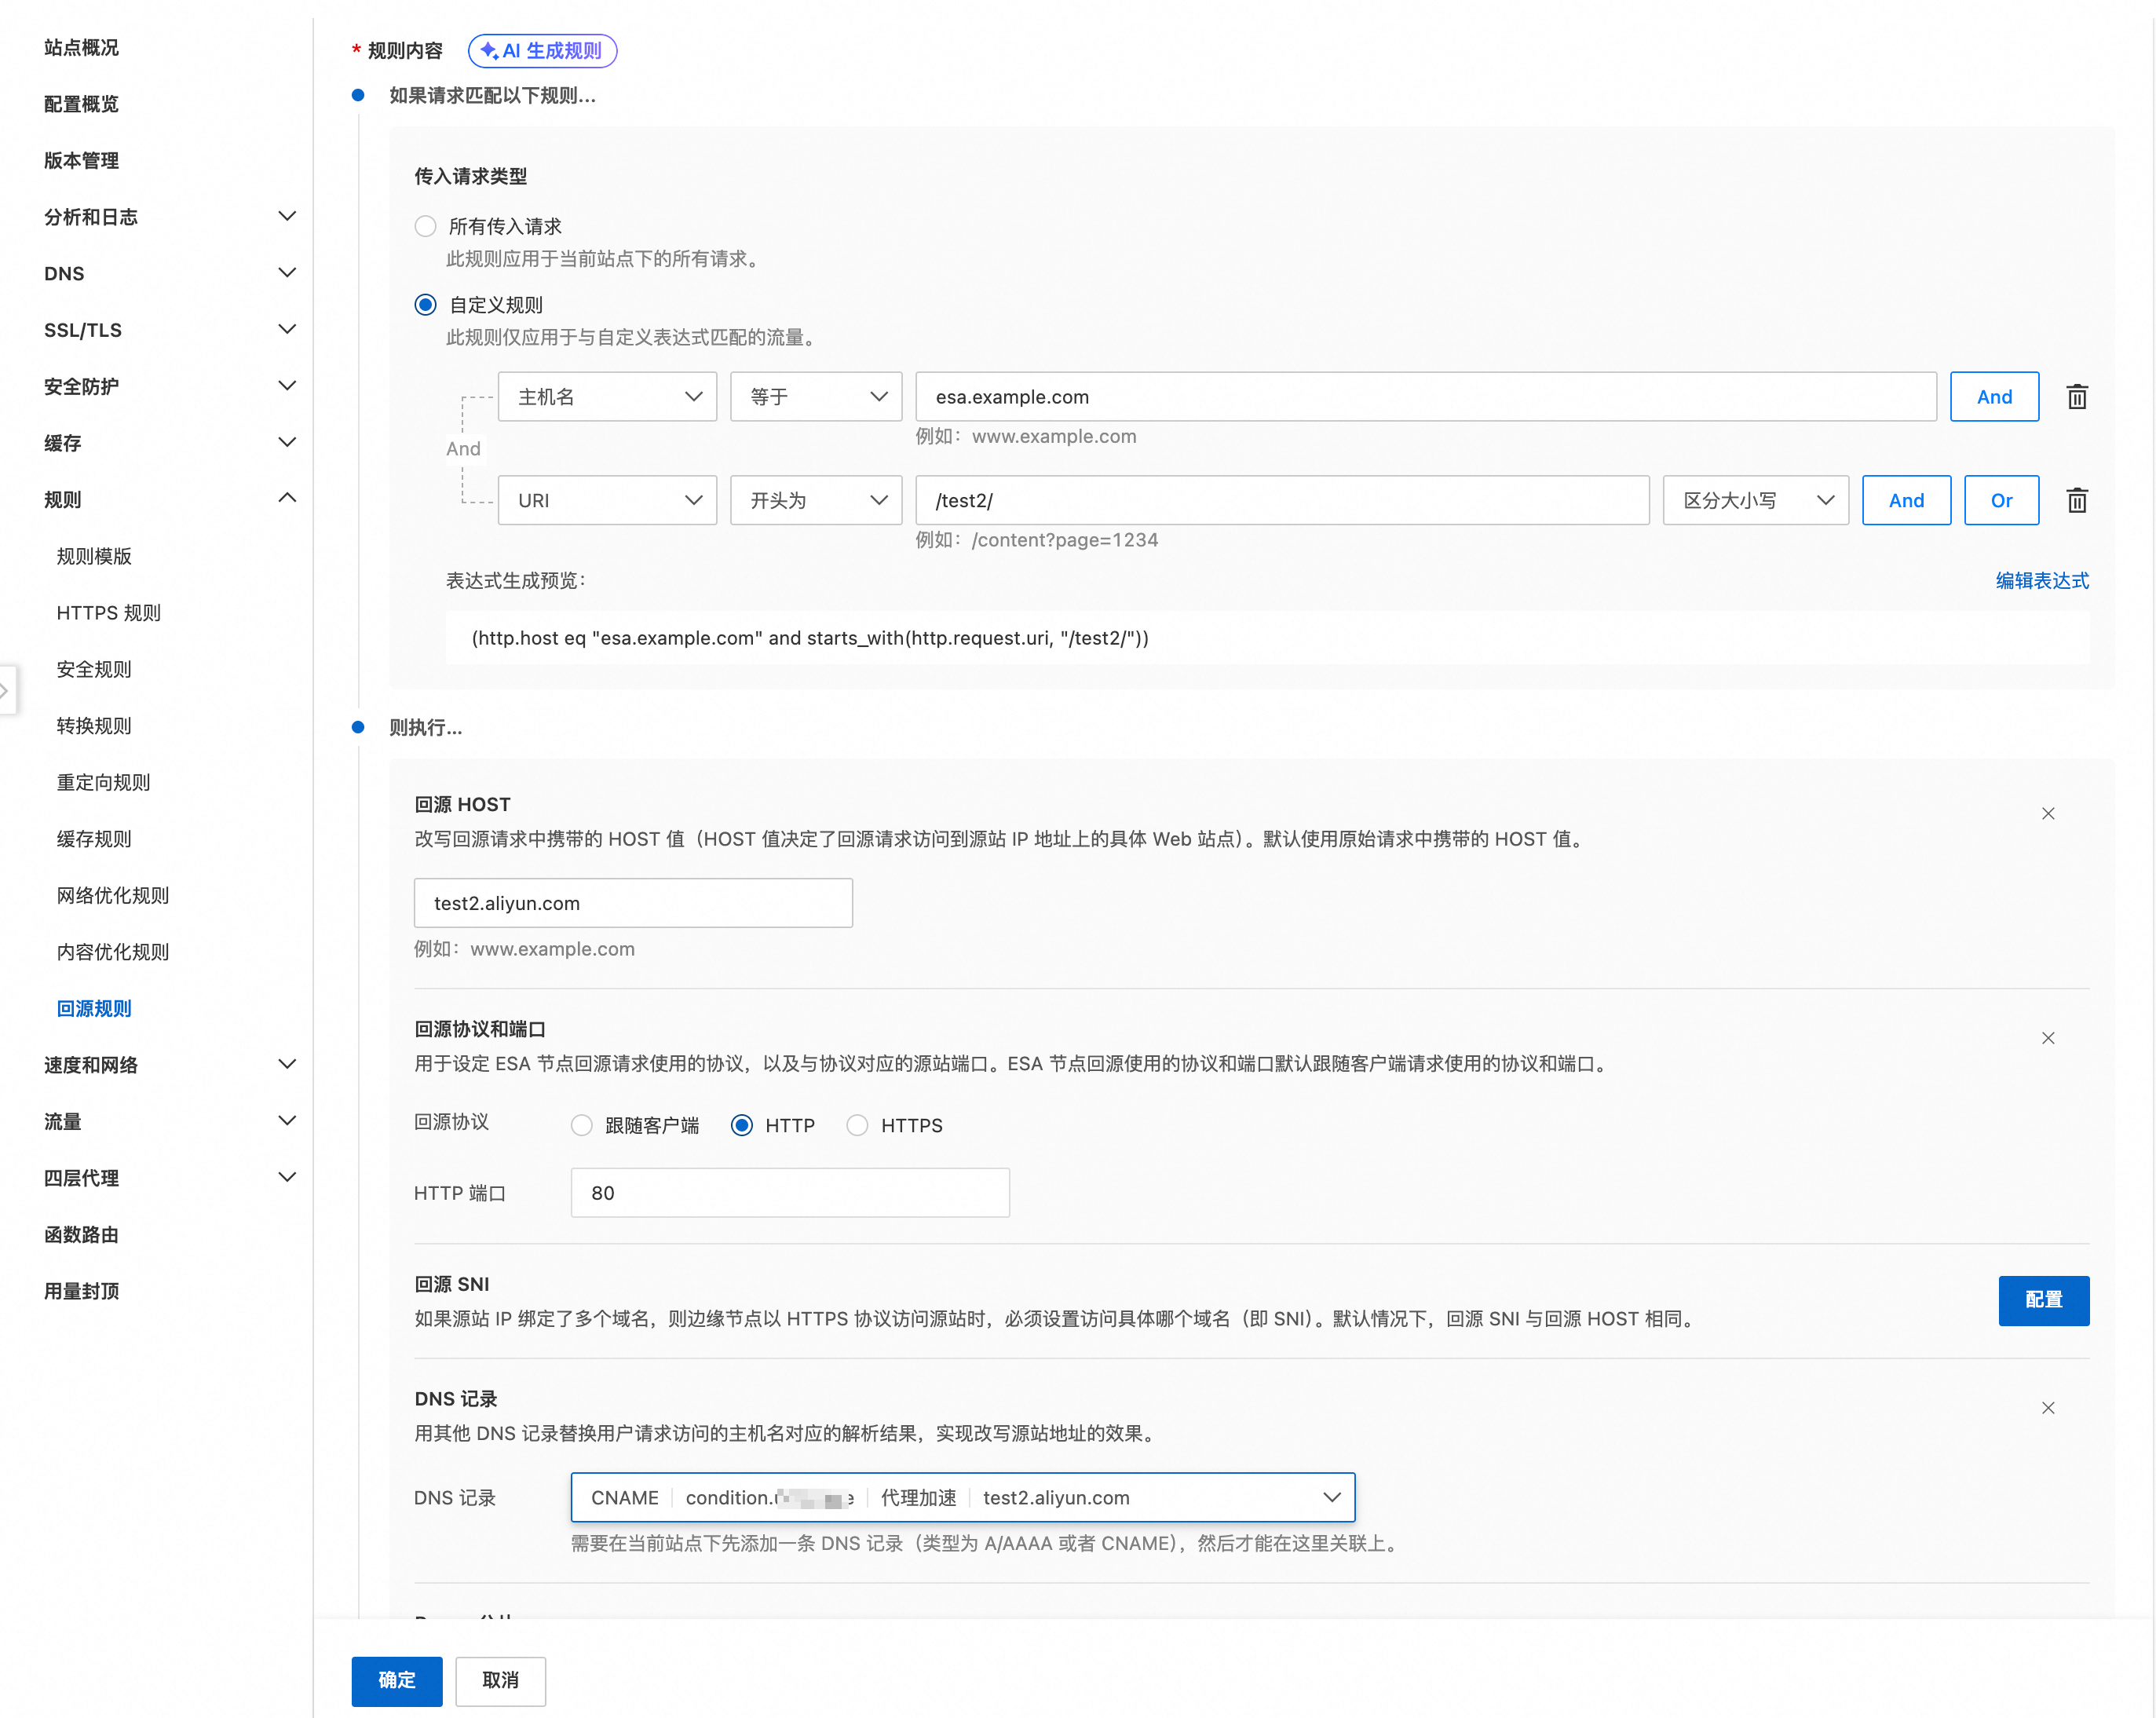Open 缓存规则 in the sidebar
The height and width of the screenshot is (1718, 2156).
94,839
